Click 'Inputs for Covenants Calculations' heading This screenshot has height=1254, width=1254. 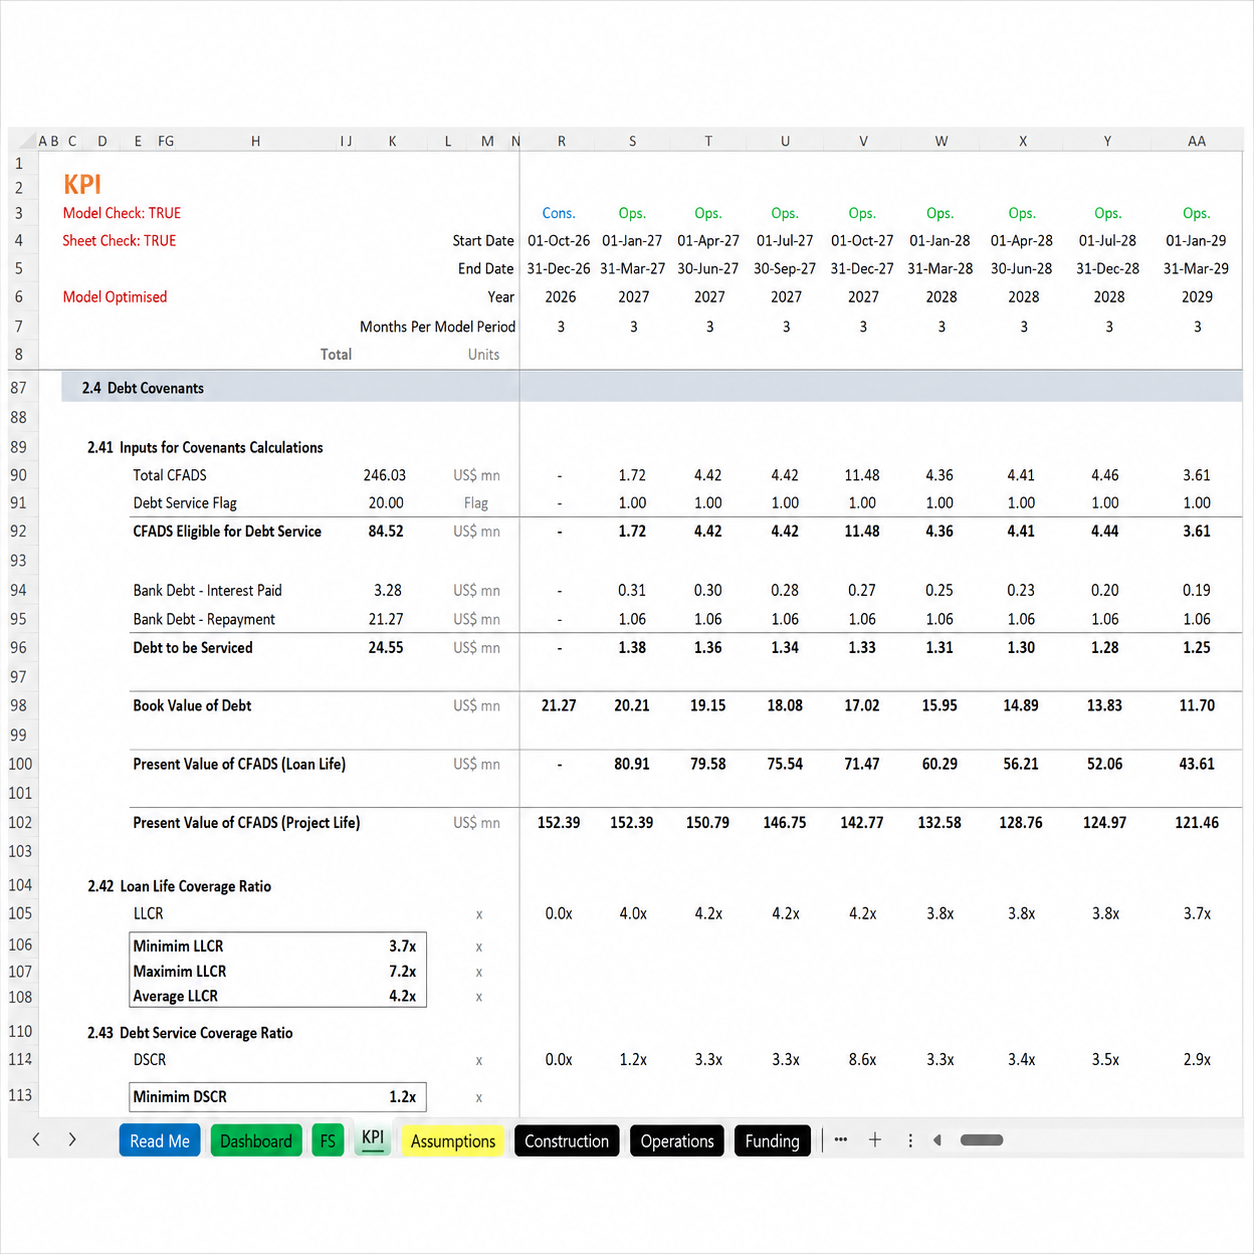221,448
